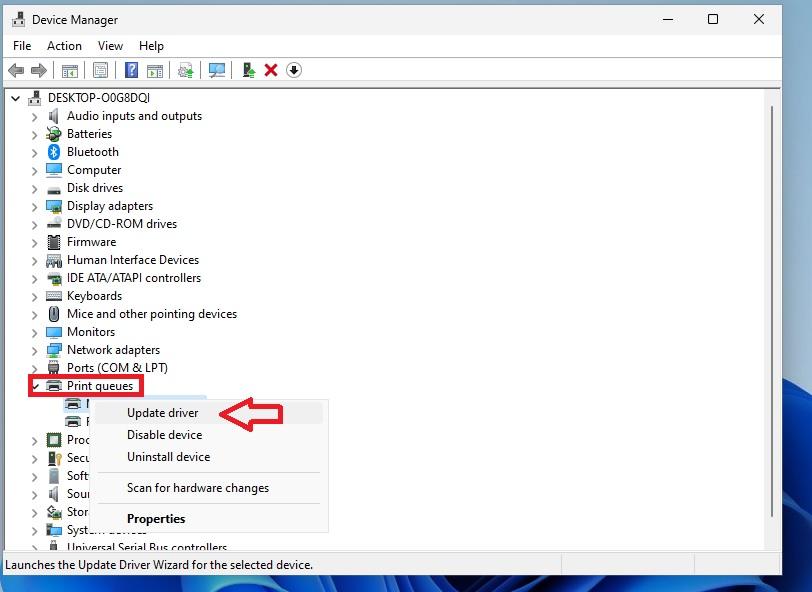The image size is (812, 592).
Task: Open Help using the blue question mark icon
Action: tap(130, 70)
